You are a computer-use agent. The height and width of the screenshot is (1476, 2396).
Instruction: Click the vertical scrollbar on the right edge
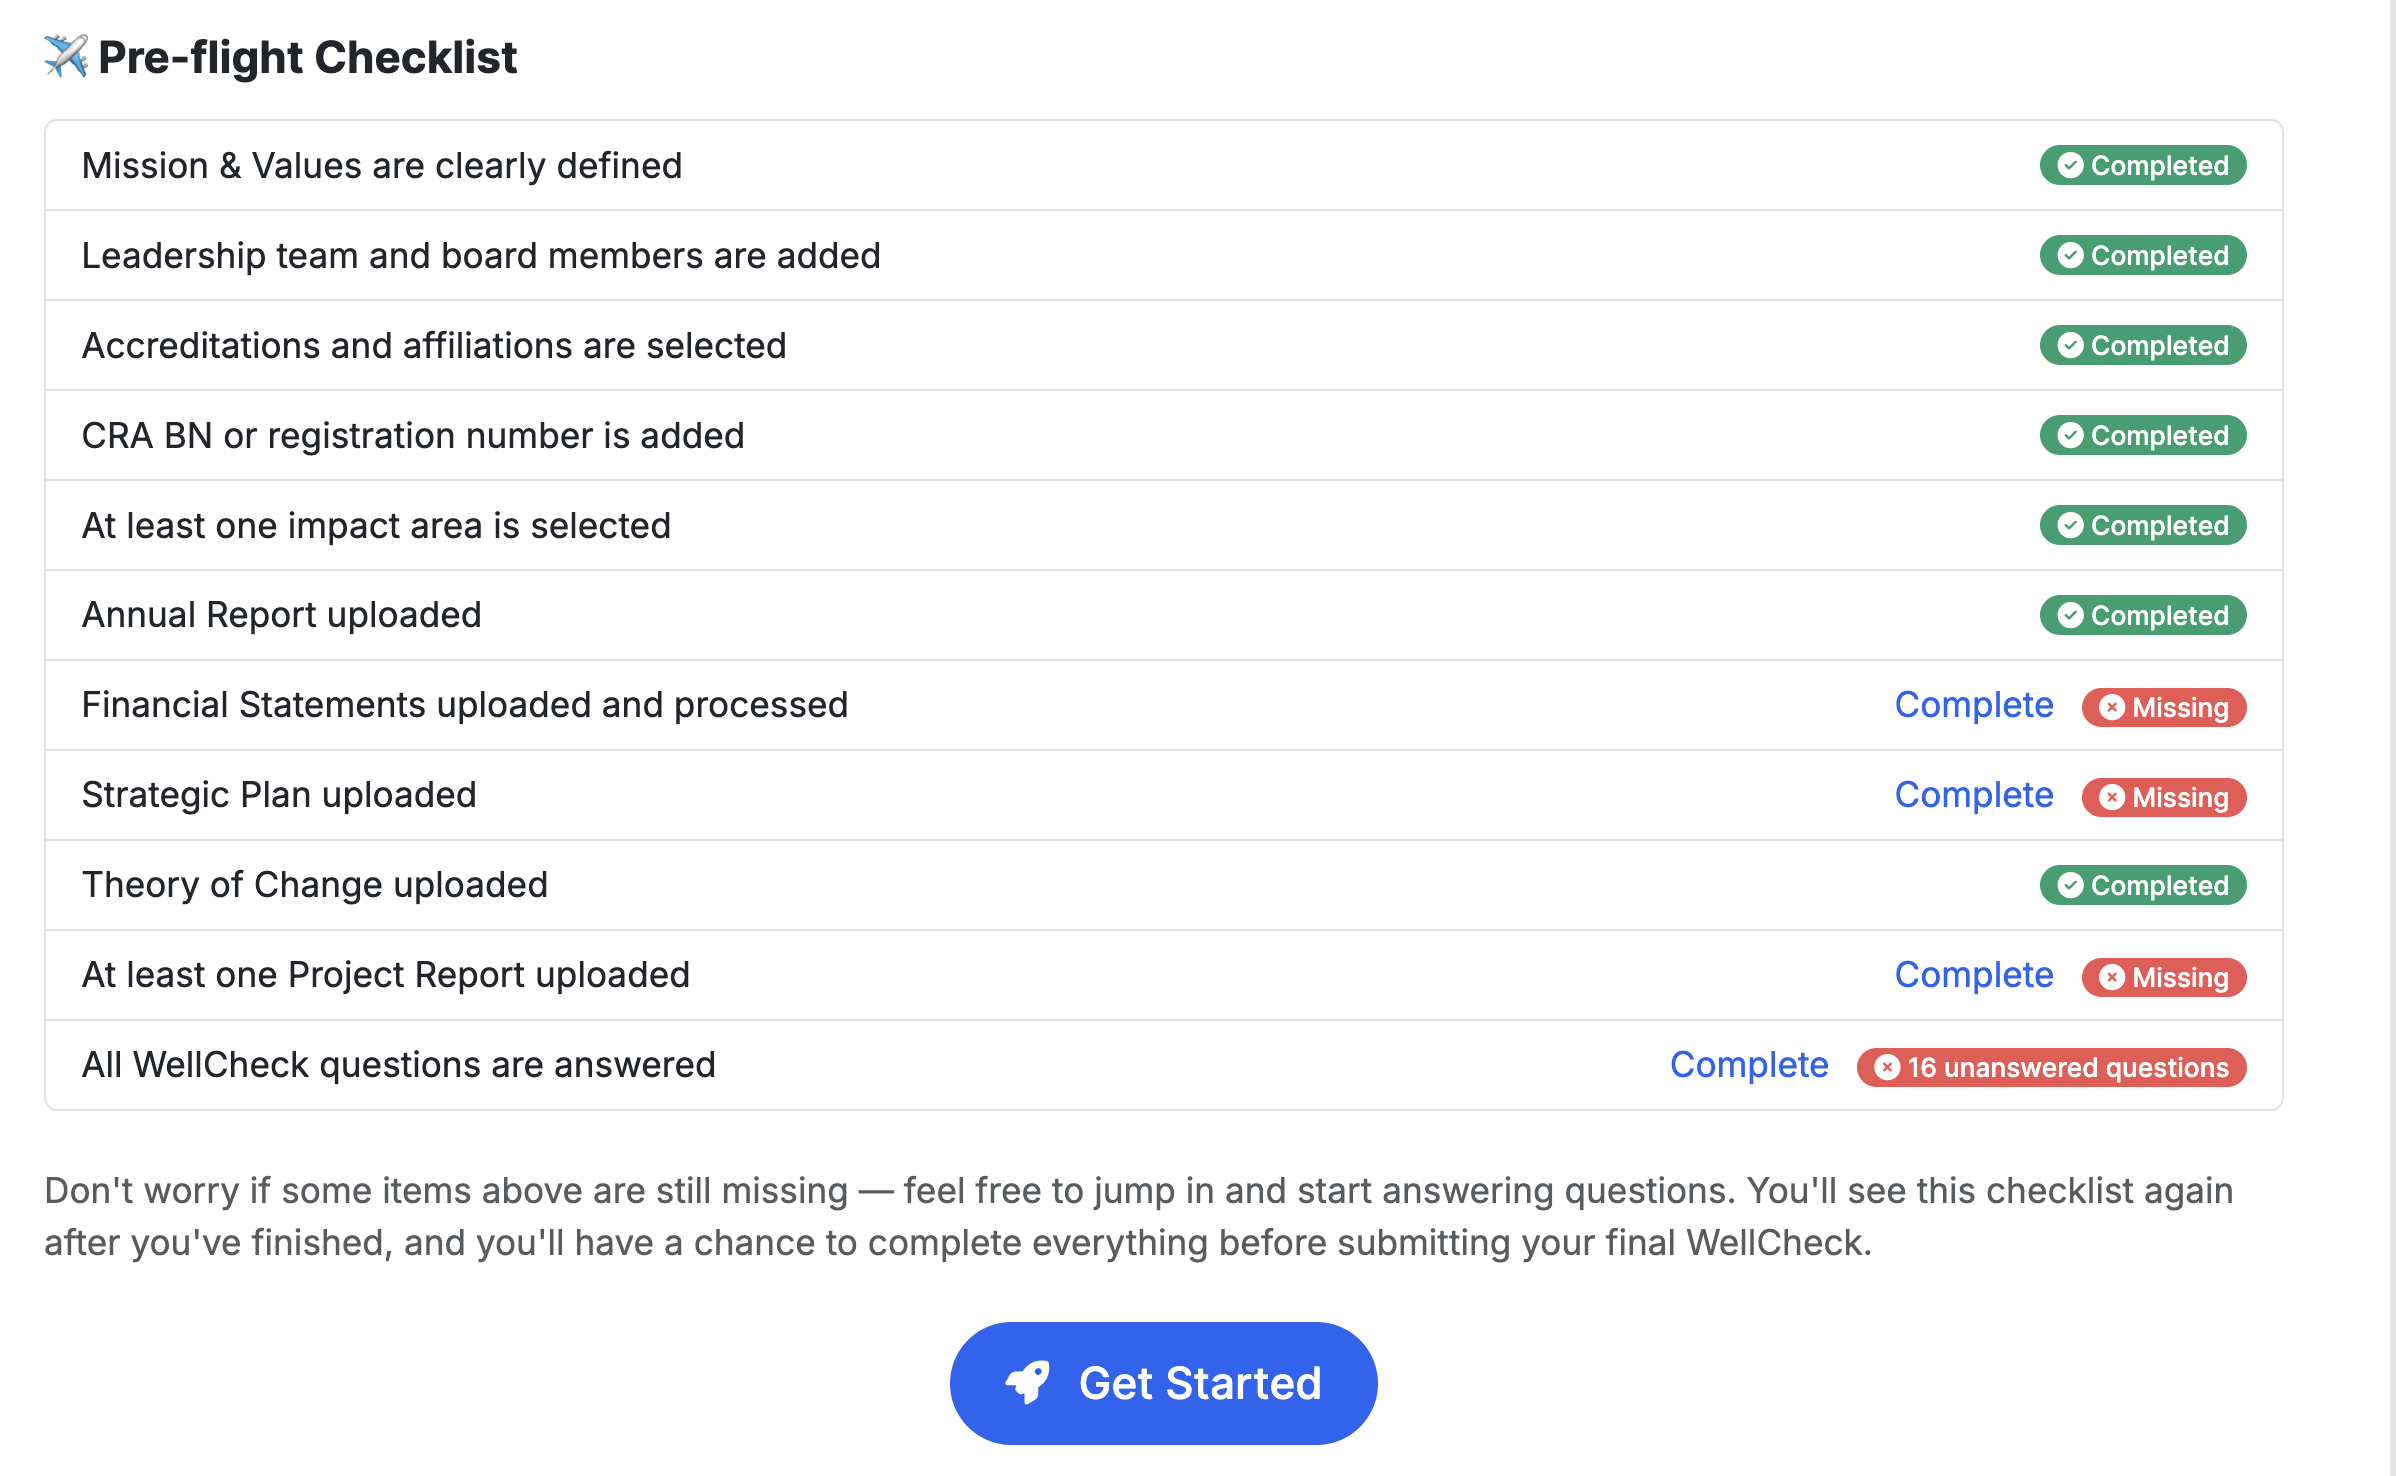(2391, 700)
